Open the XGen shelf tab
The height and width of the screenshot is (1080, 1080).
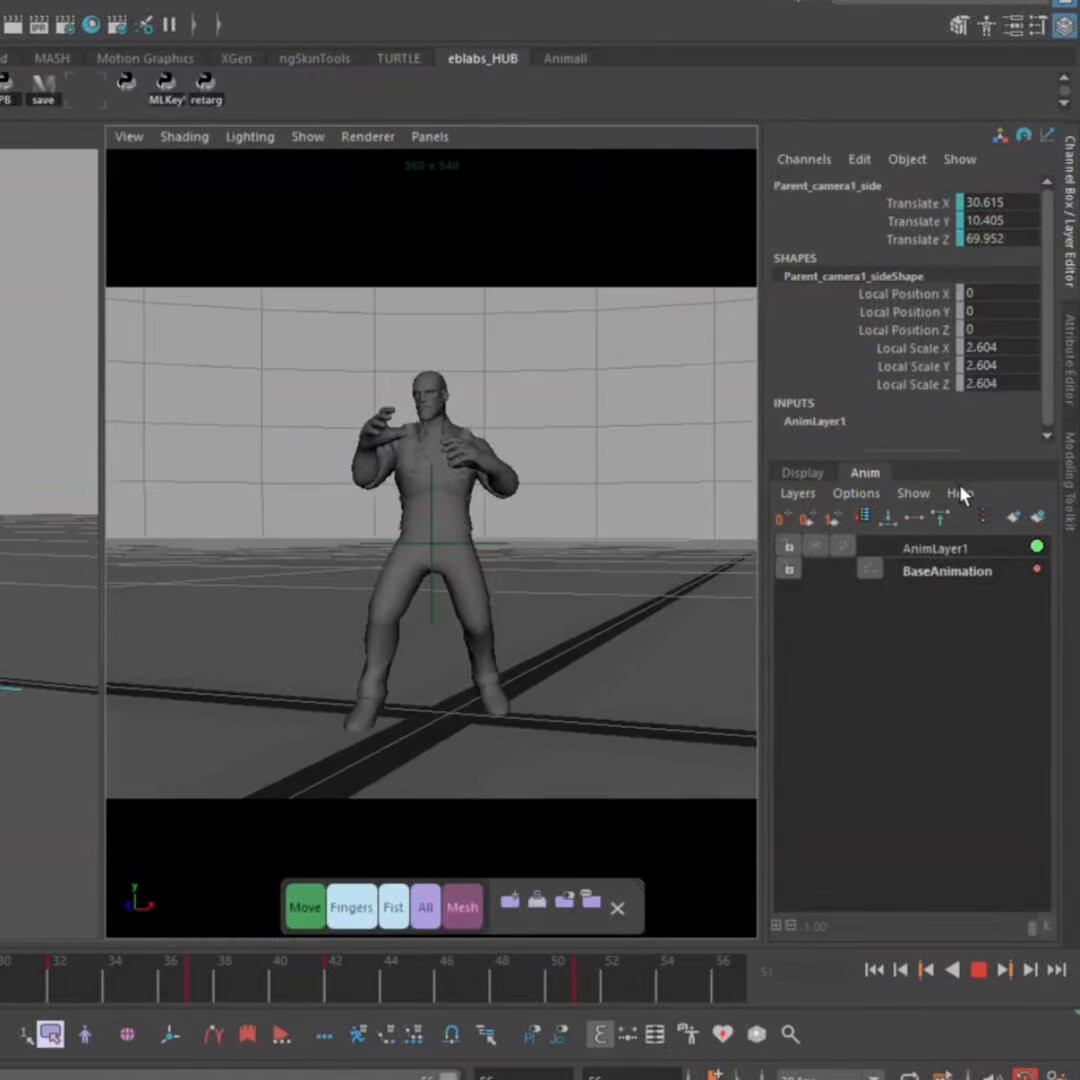coord(236,59)
